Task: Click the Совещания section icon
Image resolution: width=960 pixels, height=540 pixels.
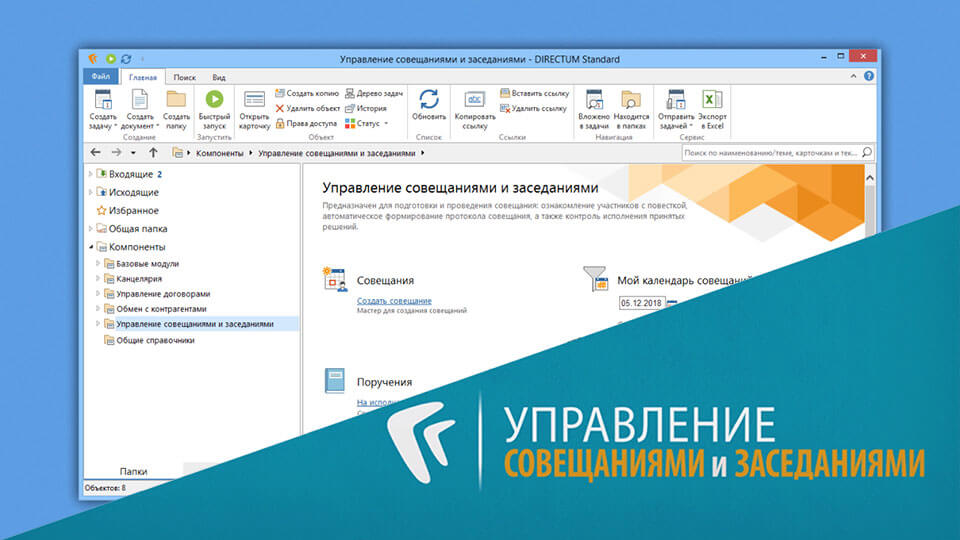Action: (335, 279)
